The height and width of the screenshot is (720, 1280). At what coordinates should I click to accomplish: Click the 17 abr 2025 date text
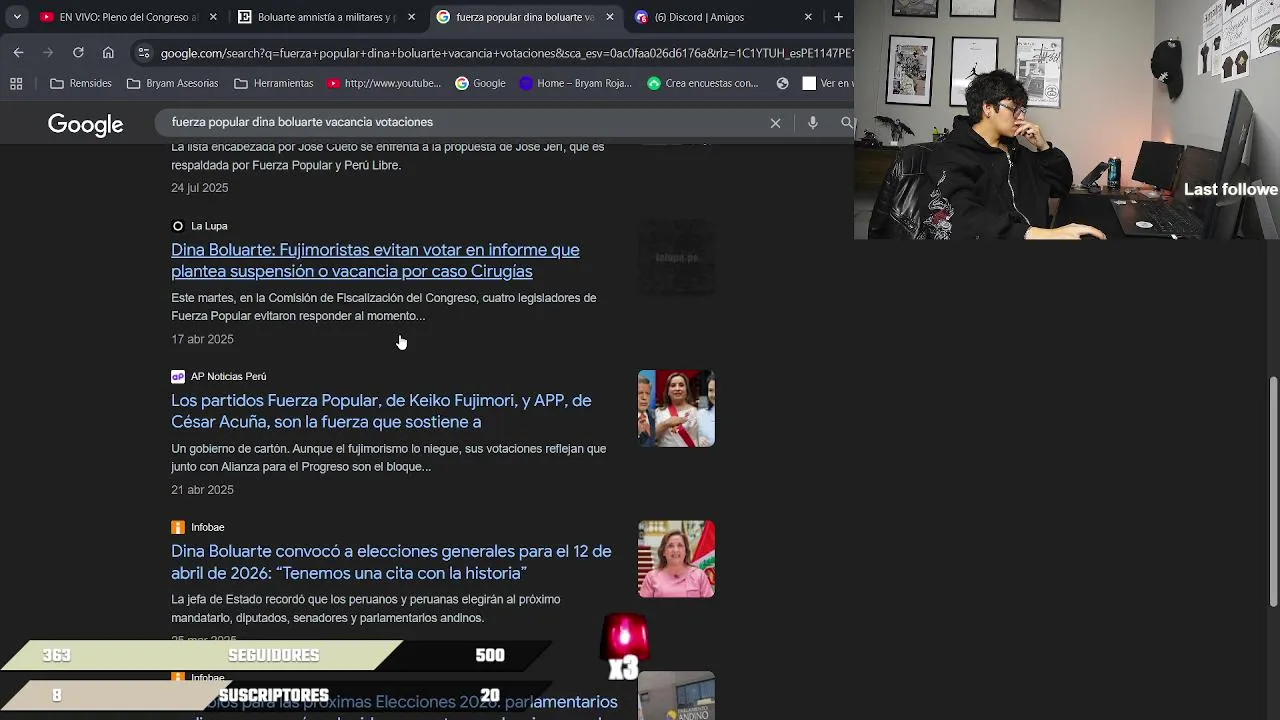click(202, 339)
